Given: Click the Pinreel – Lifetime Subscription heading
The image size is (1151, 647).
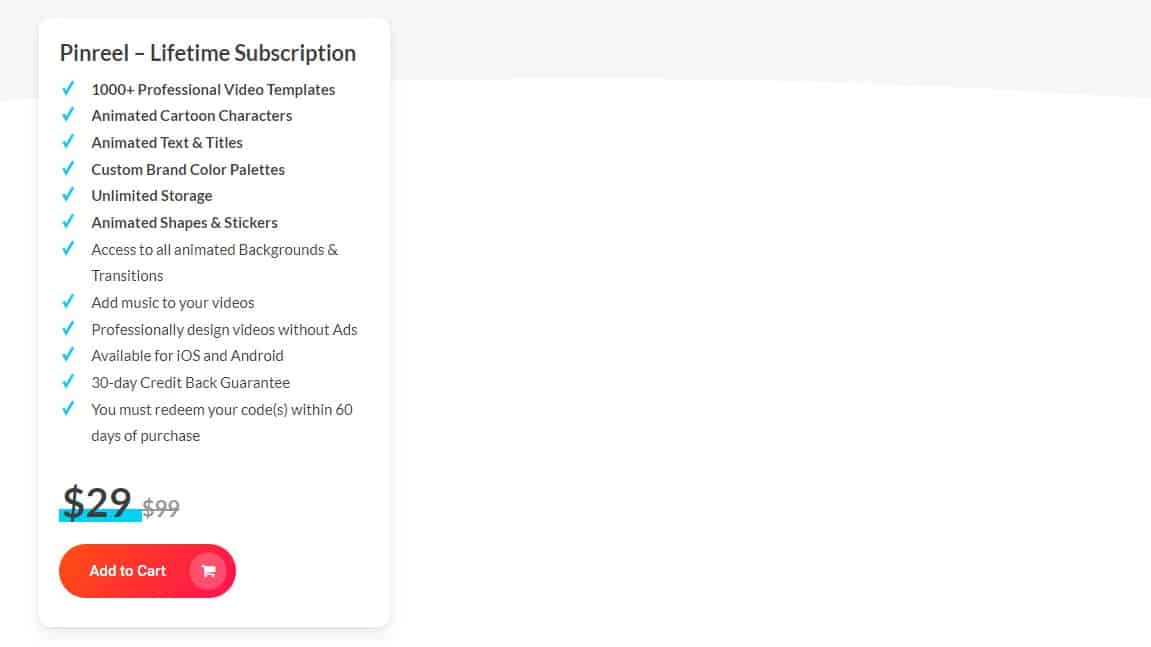Looking at the screenshot, I should point(208,53).
